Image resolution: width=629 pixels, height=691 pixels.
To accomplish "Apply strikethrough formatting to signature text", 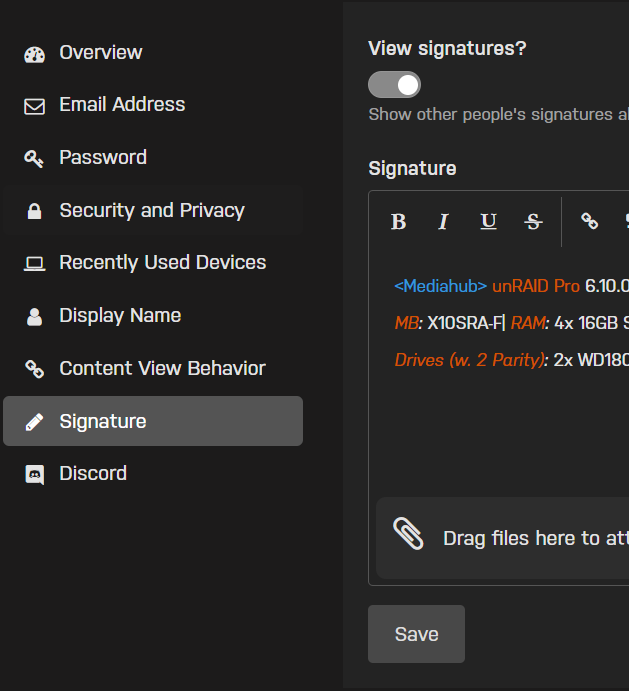I will coord(533,222).
